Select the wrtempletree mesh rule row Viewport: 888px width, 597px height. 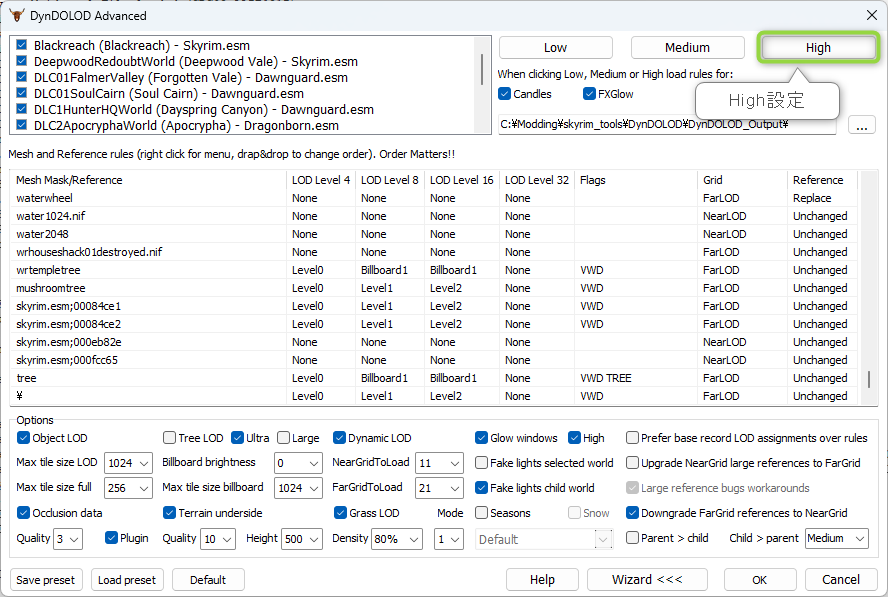(436, 270)
